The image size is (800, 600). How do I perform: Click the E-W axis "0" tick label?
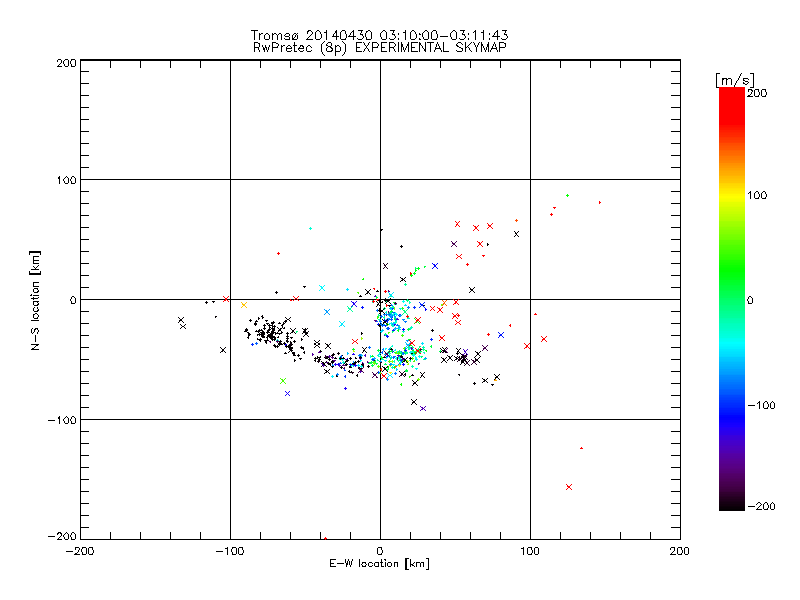point(380,551)
